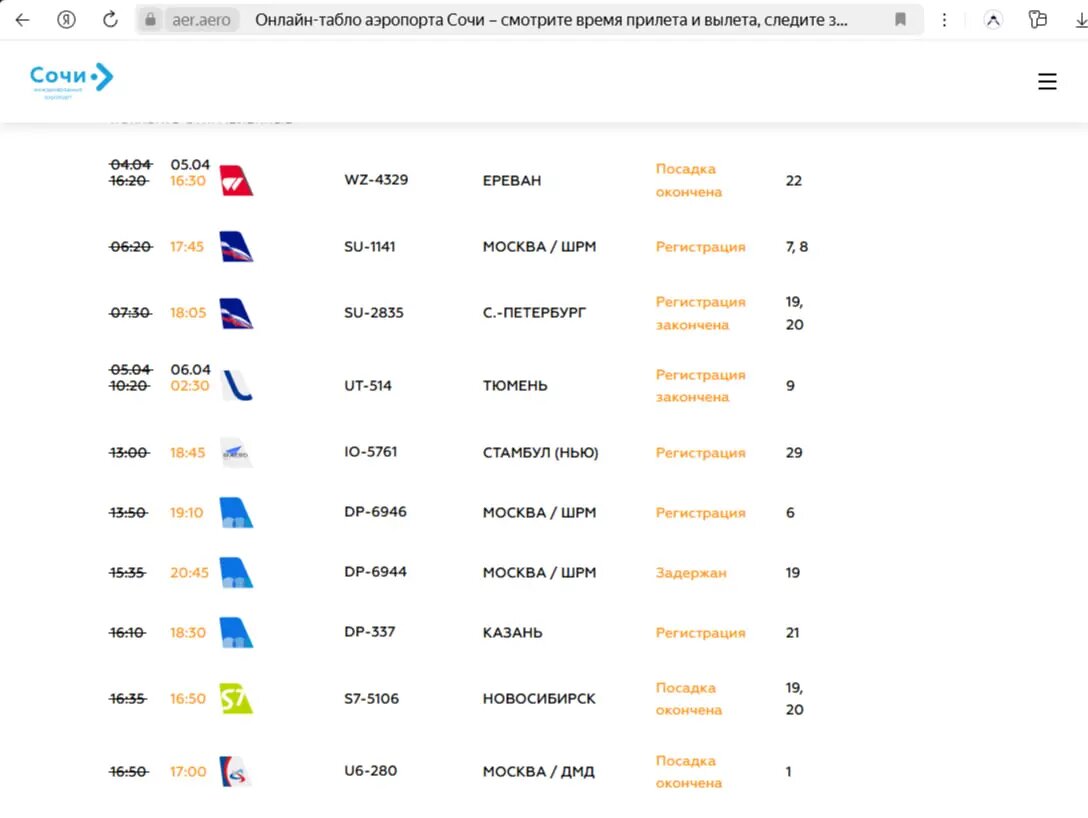
Task: Open browser extensions icon
Action: (x=1037, y=19)
